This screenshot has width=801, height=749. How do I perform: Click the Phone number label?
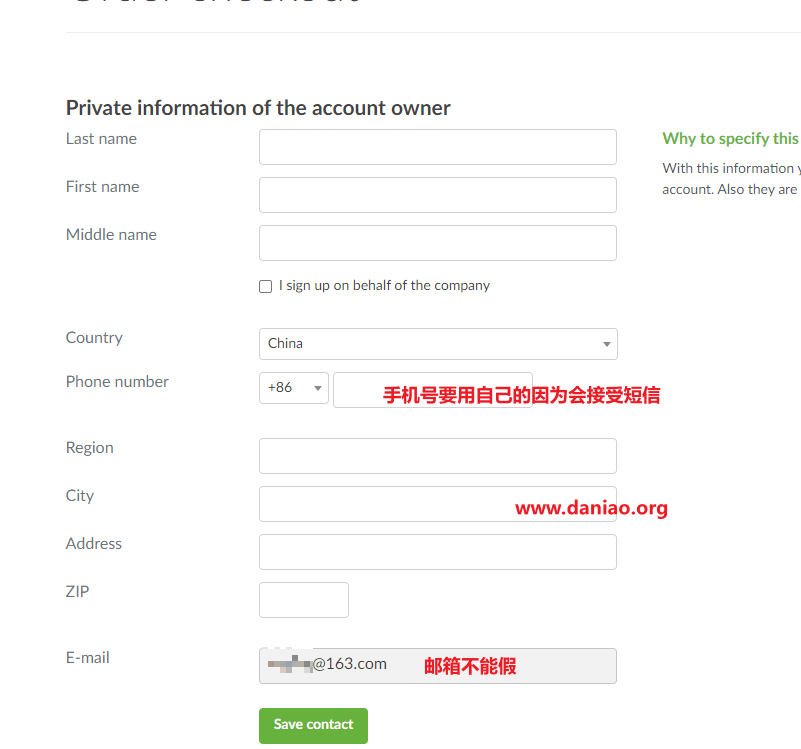coord(117,382)
